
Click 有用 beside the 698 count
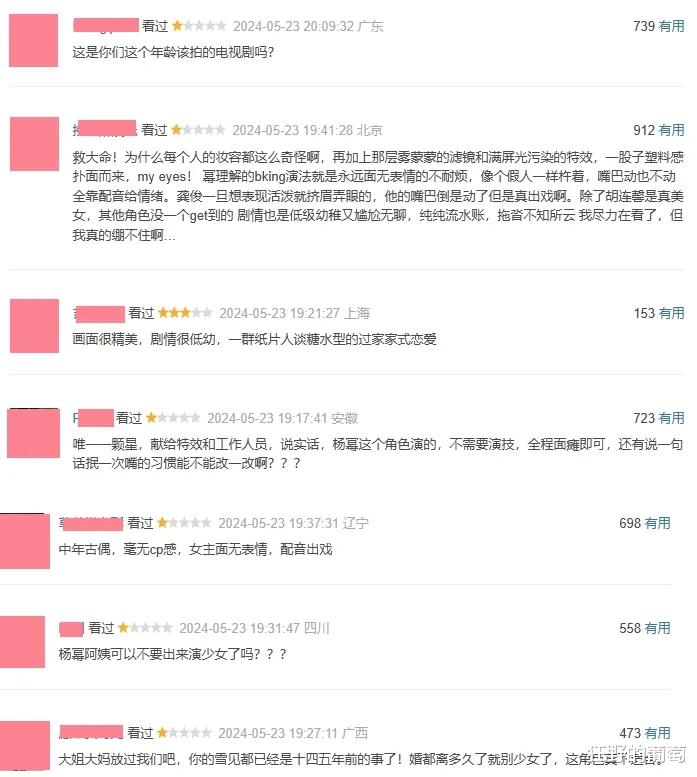pyautogui.click(x=657, y=523)
